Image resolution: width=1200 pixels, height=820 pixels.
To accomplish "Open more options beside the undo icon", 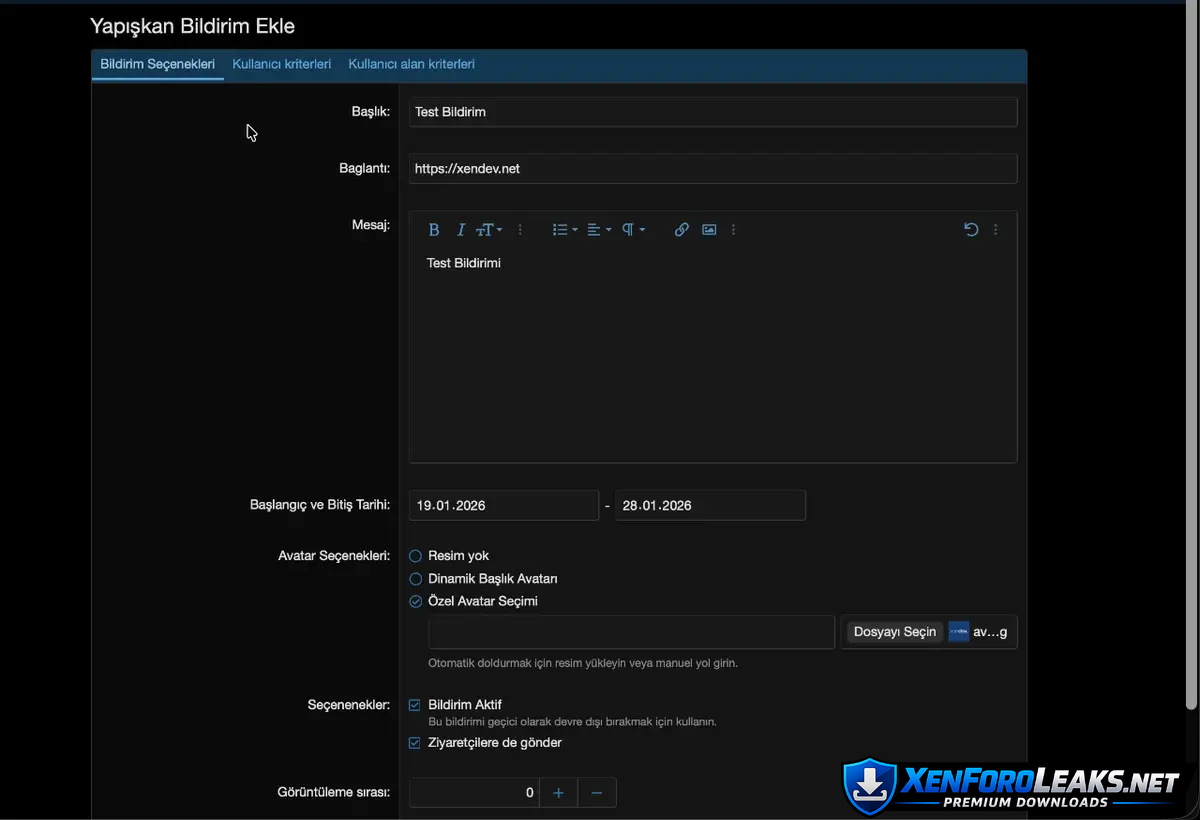I will coord(995,230).
